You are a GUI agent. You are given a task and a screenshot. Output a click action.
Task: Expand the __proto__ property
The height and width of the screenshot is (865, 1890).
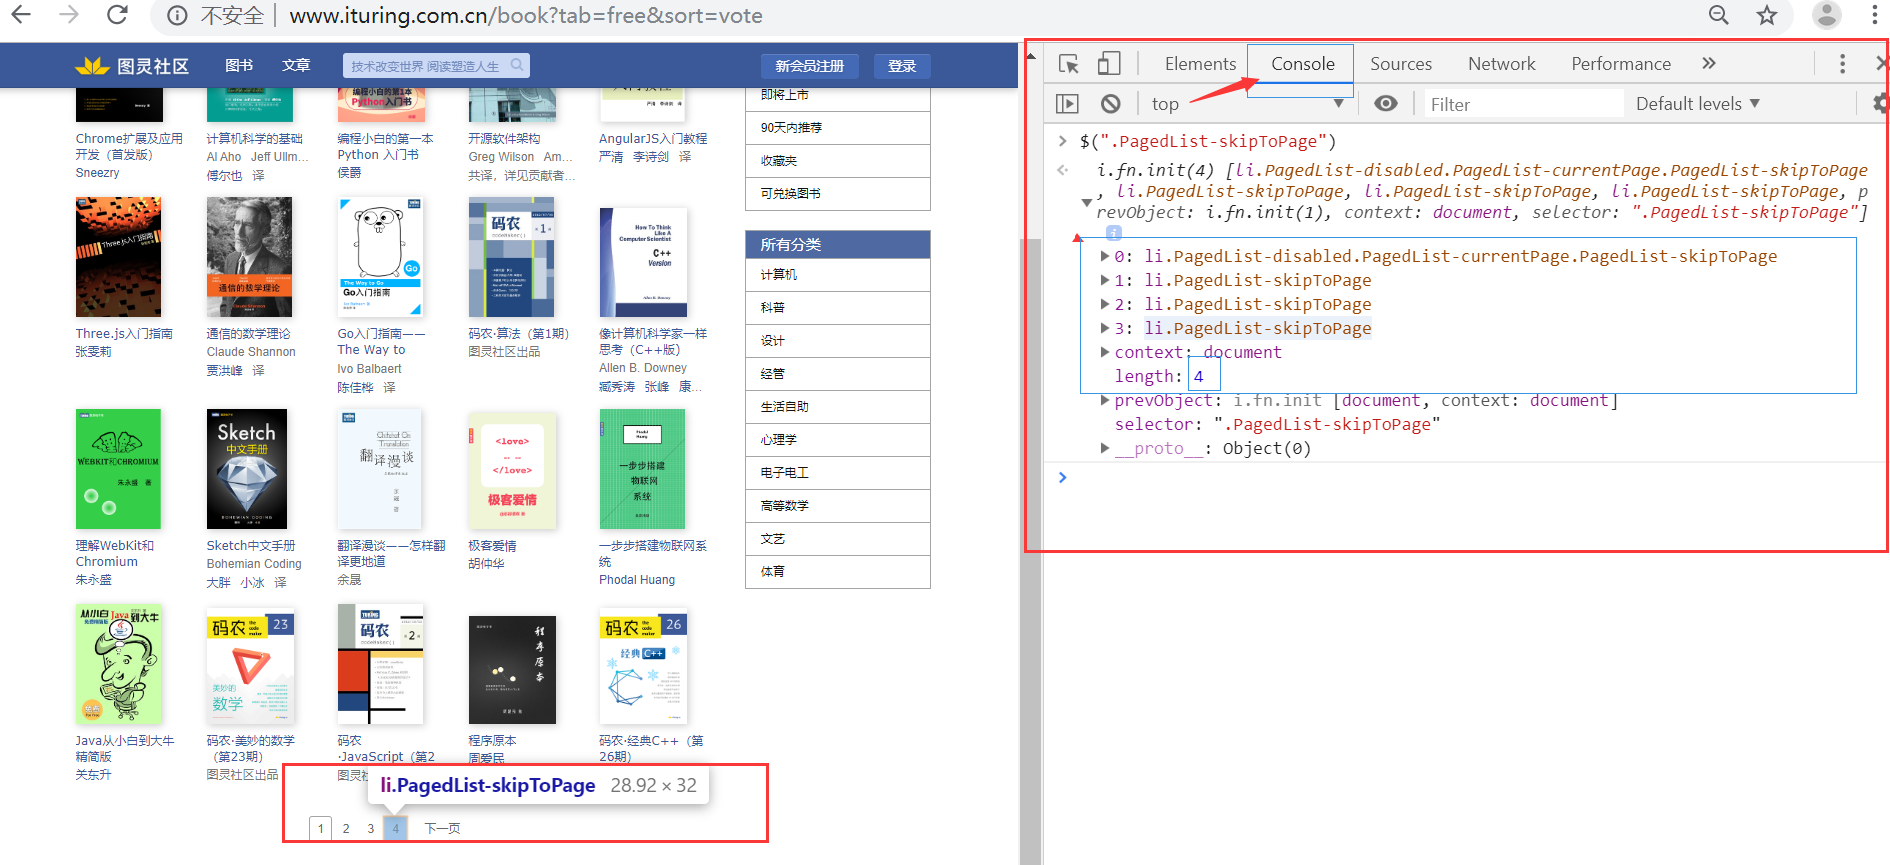click(1105, 448)
